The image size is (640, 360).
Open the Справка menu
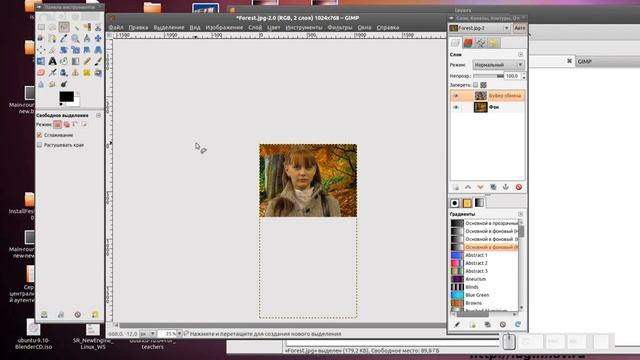(388, 28)
